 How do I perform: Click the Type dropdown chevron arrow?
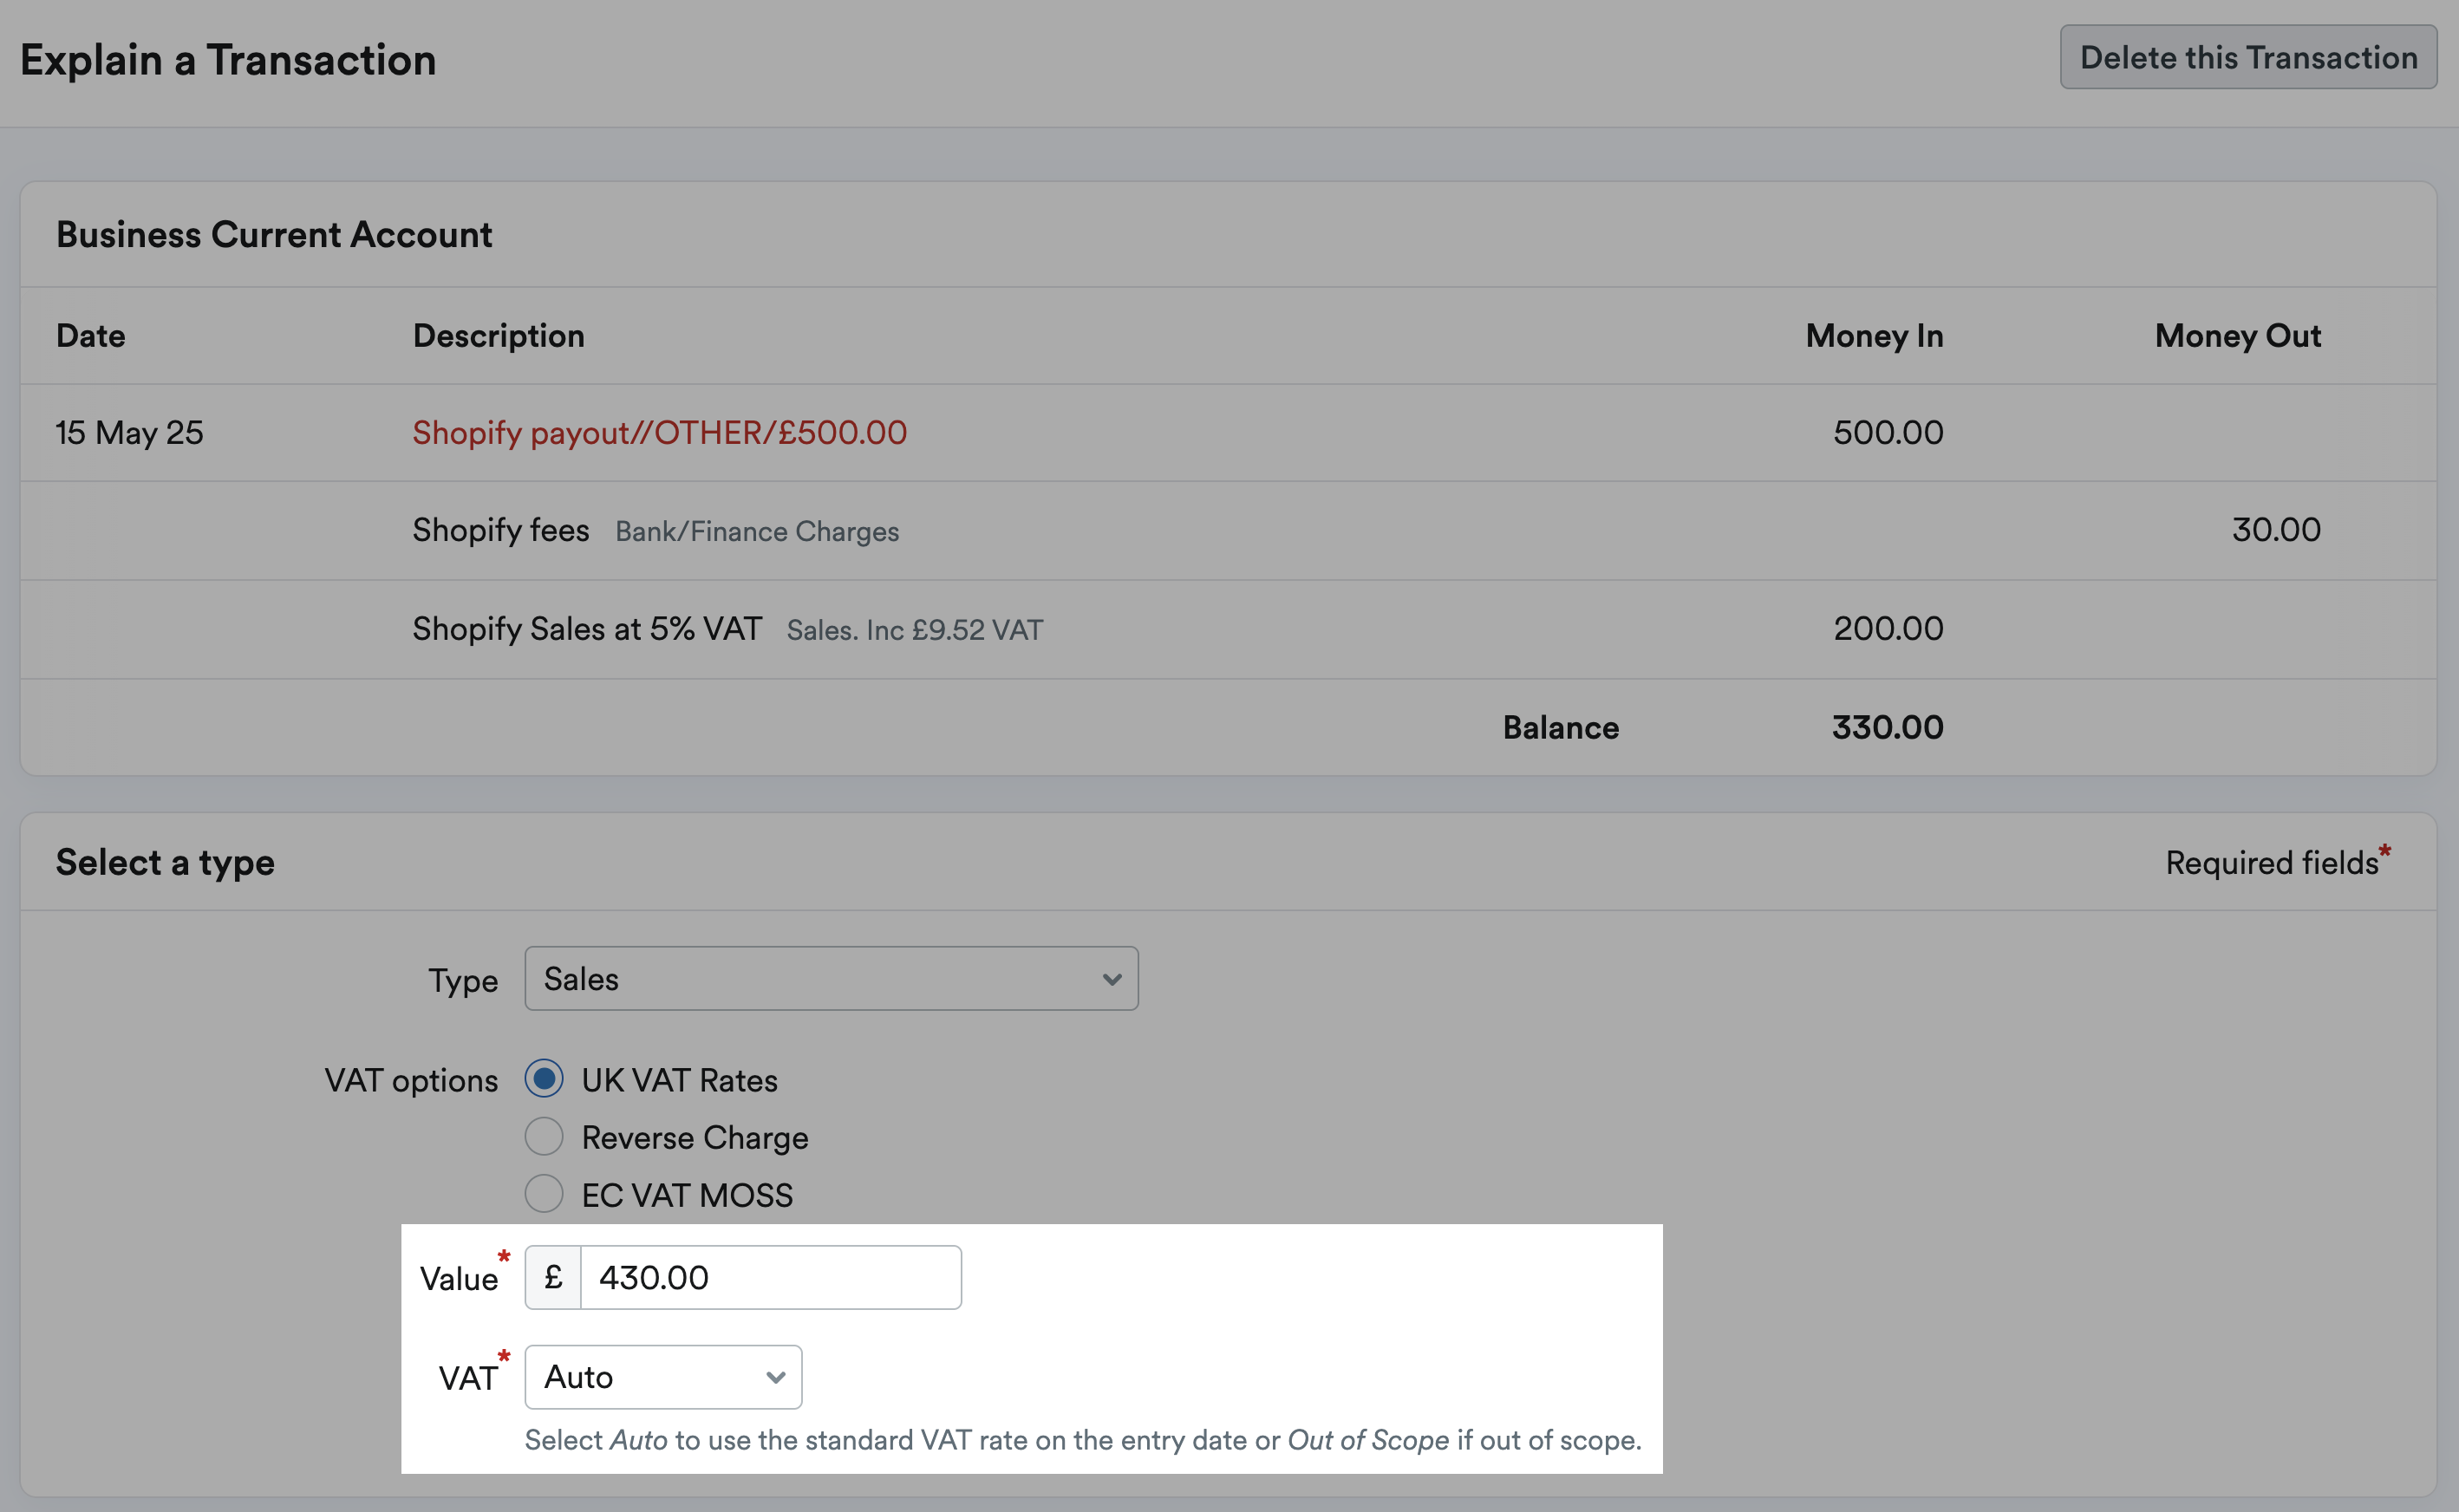1111,979
